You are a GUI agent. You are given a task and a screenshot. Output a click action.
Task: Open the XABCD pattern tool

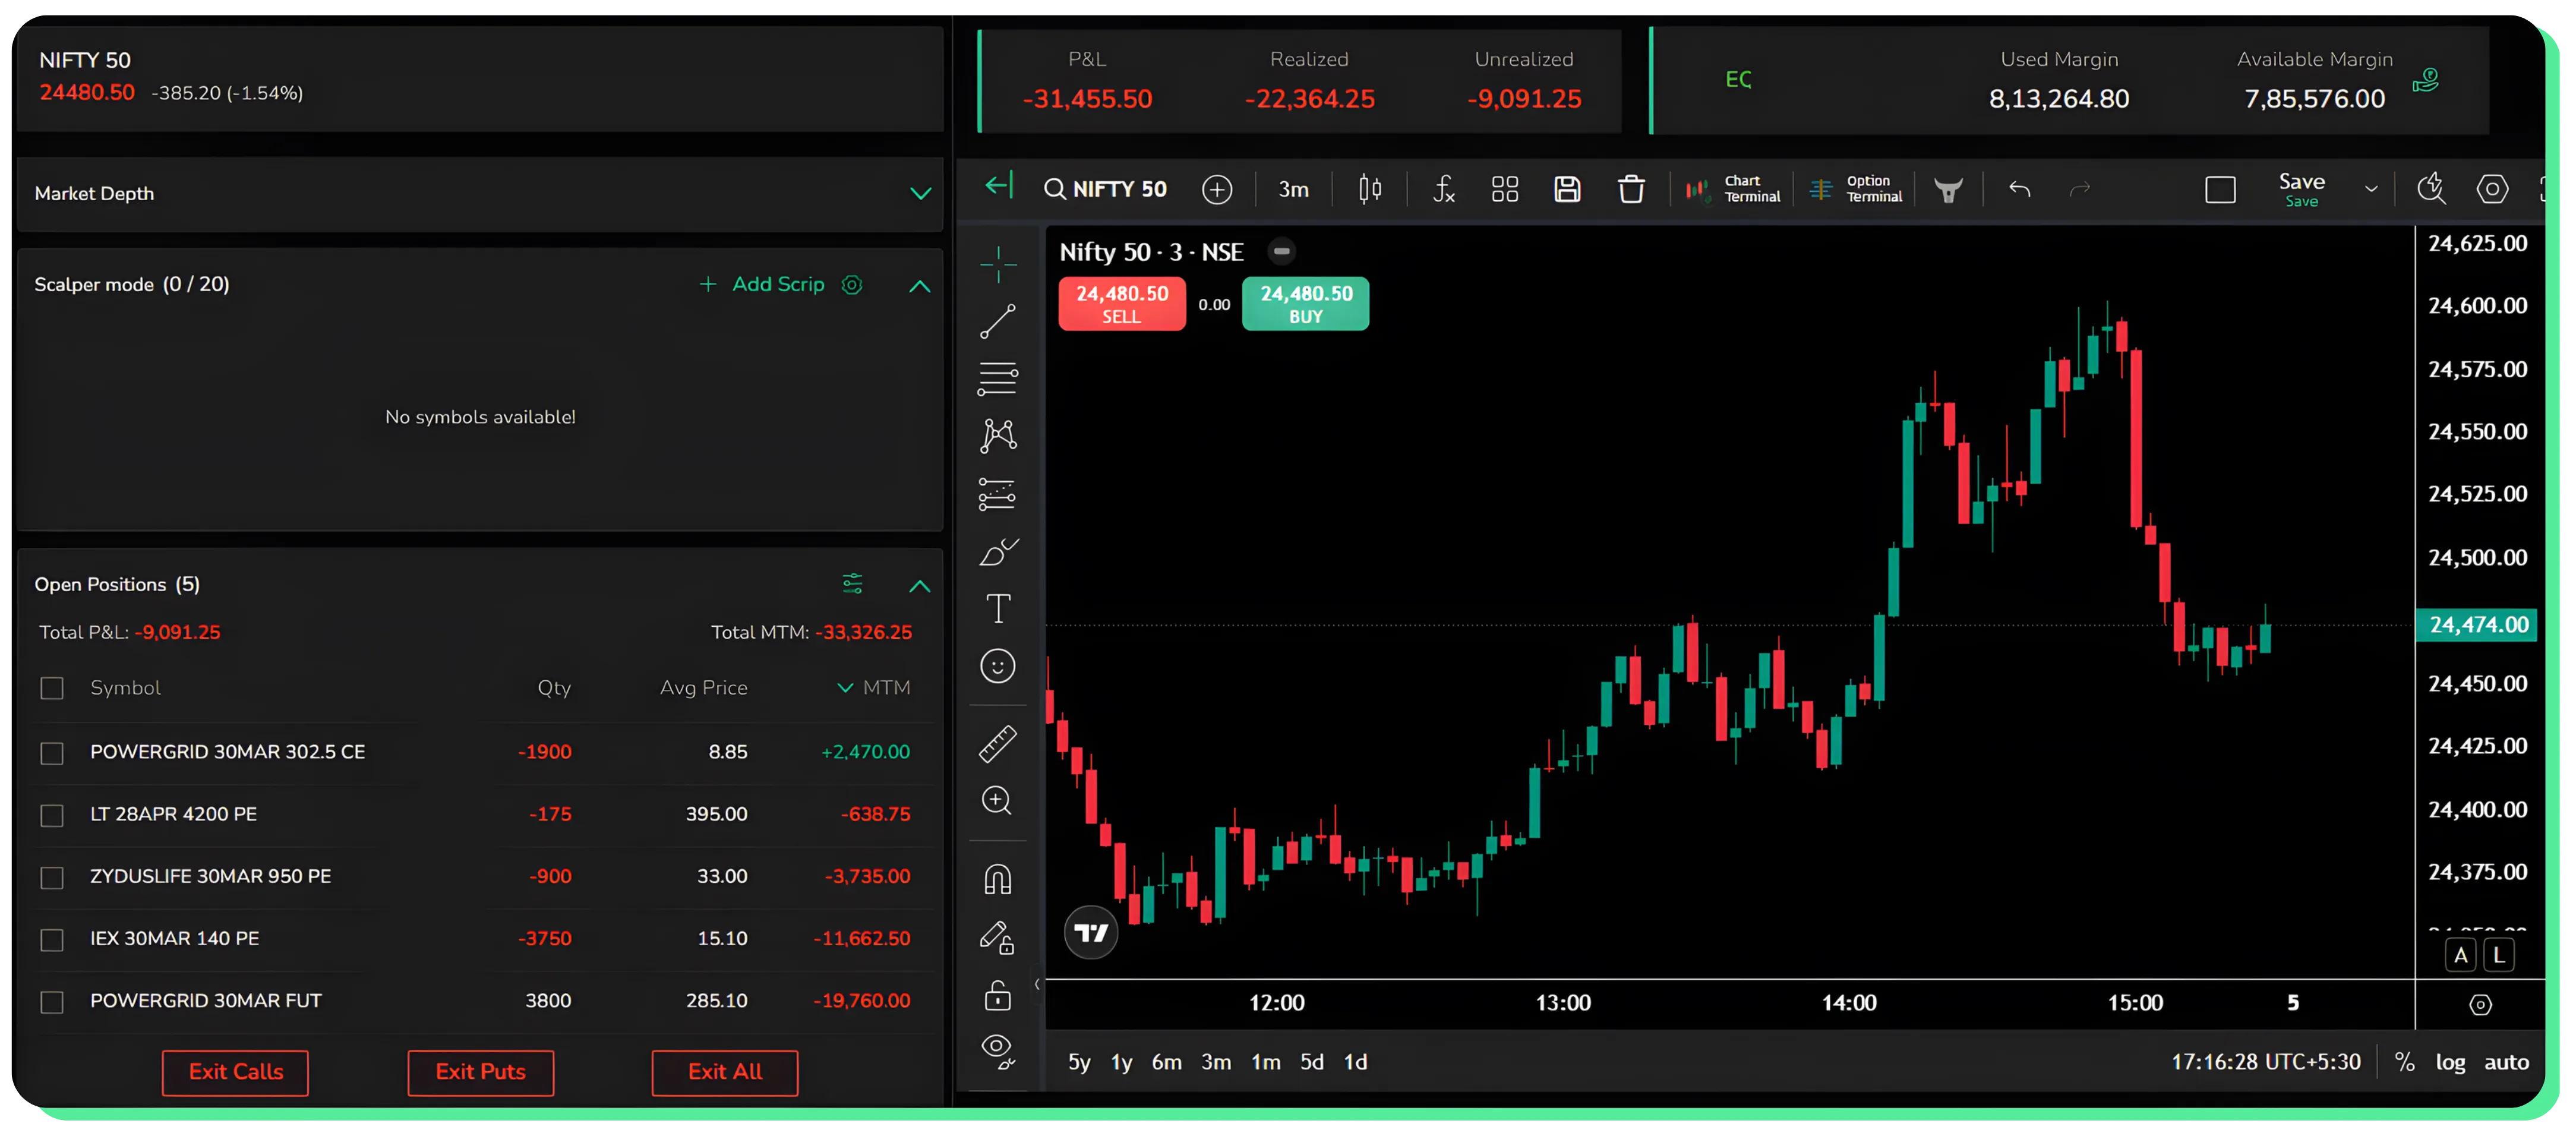997,436
